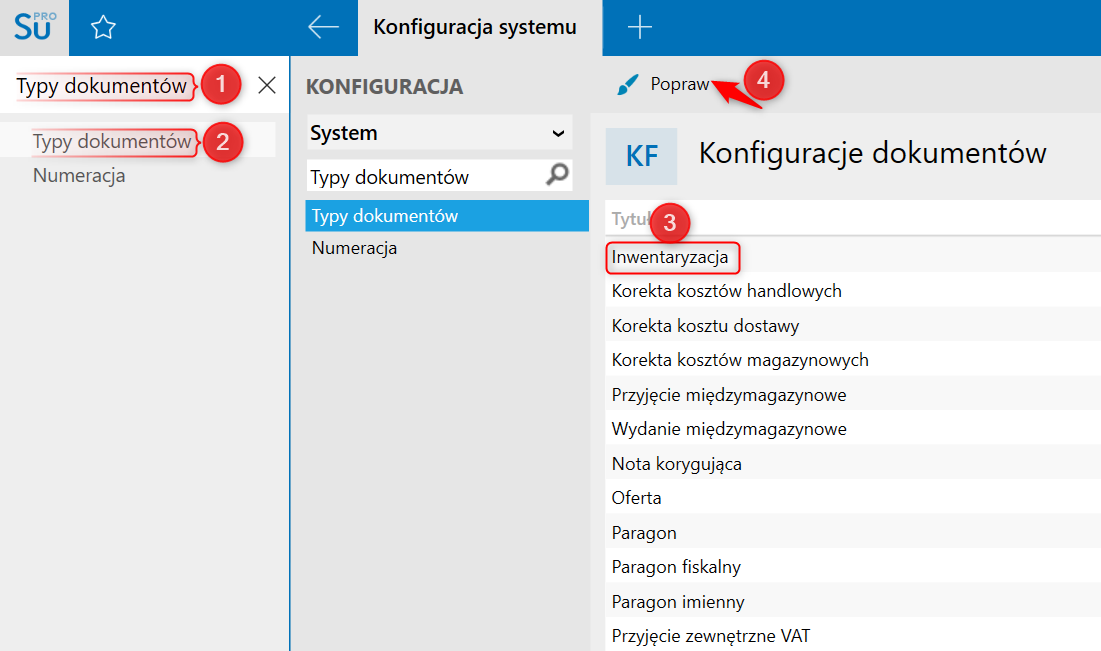This screenshot has height=651, width=1101.
Task: Click the magnifier search icon
Action: (x=557, y=176)
